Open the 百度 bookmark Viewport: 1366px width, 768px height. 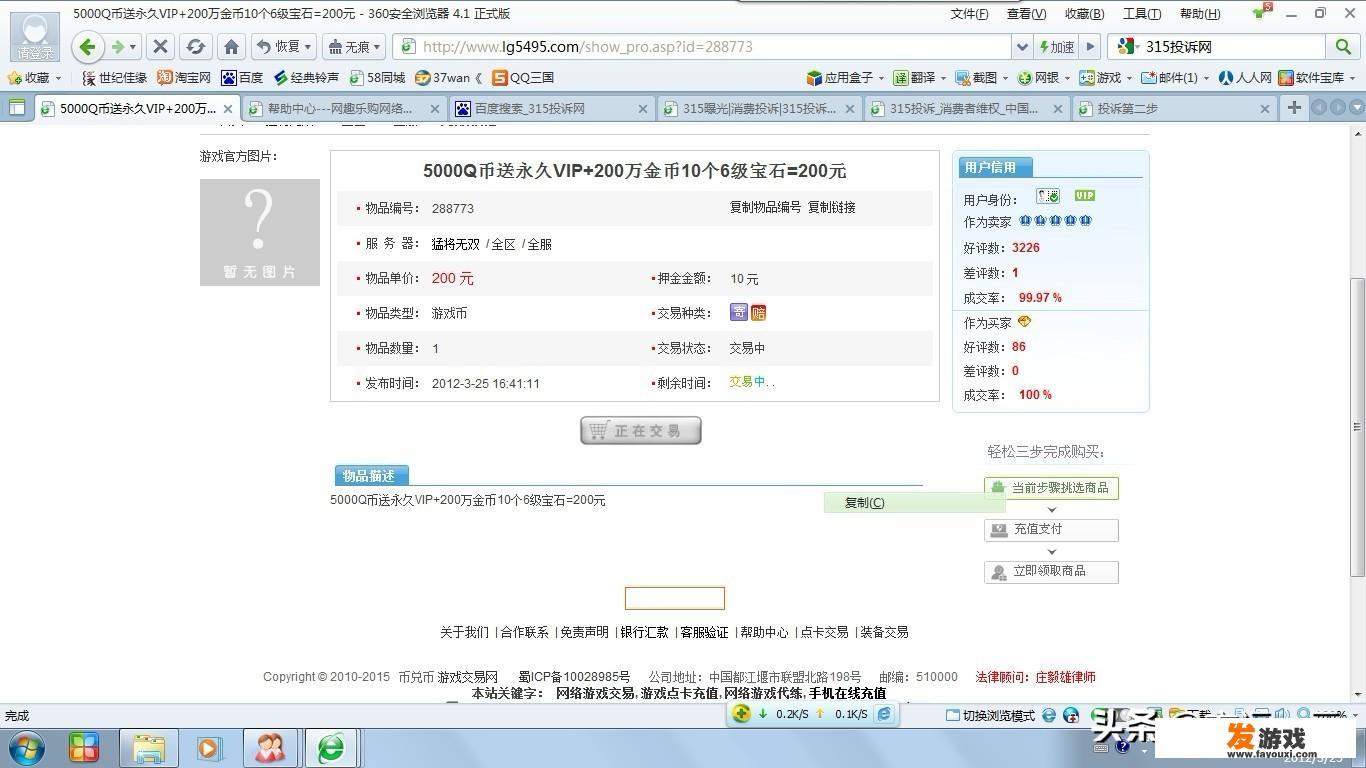pos(243,77)
